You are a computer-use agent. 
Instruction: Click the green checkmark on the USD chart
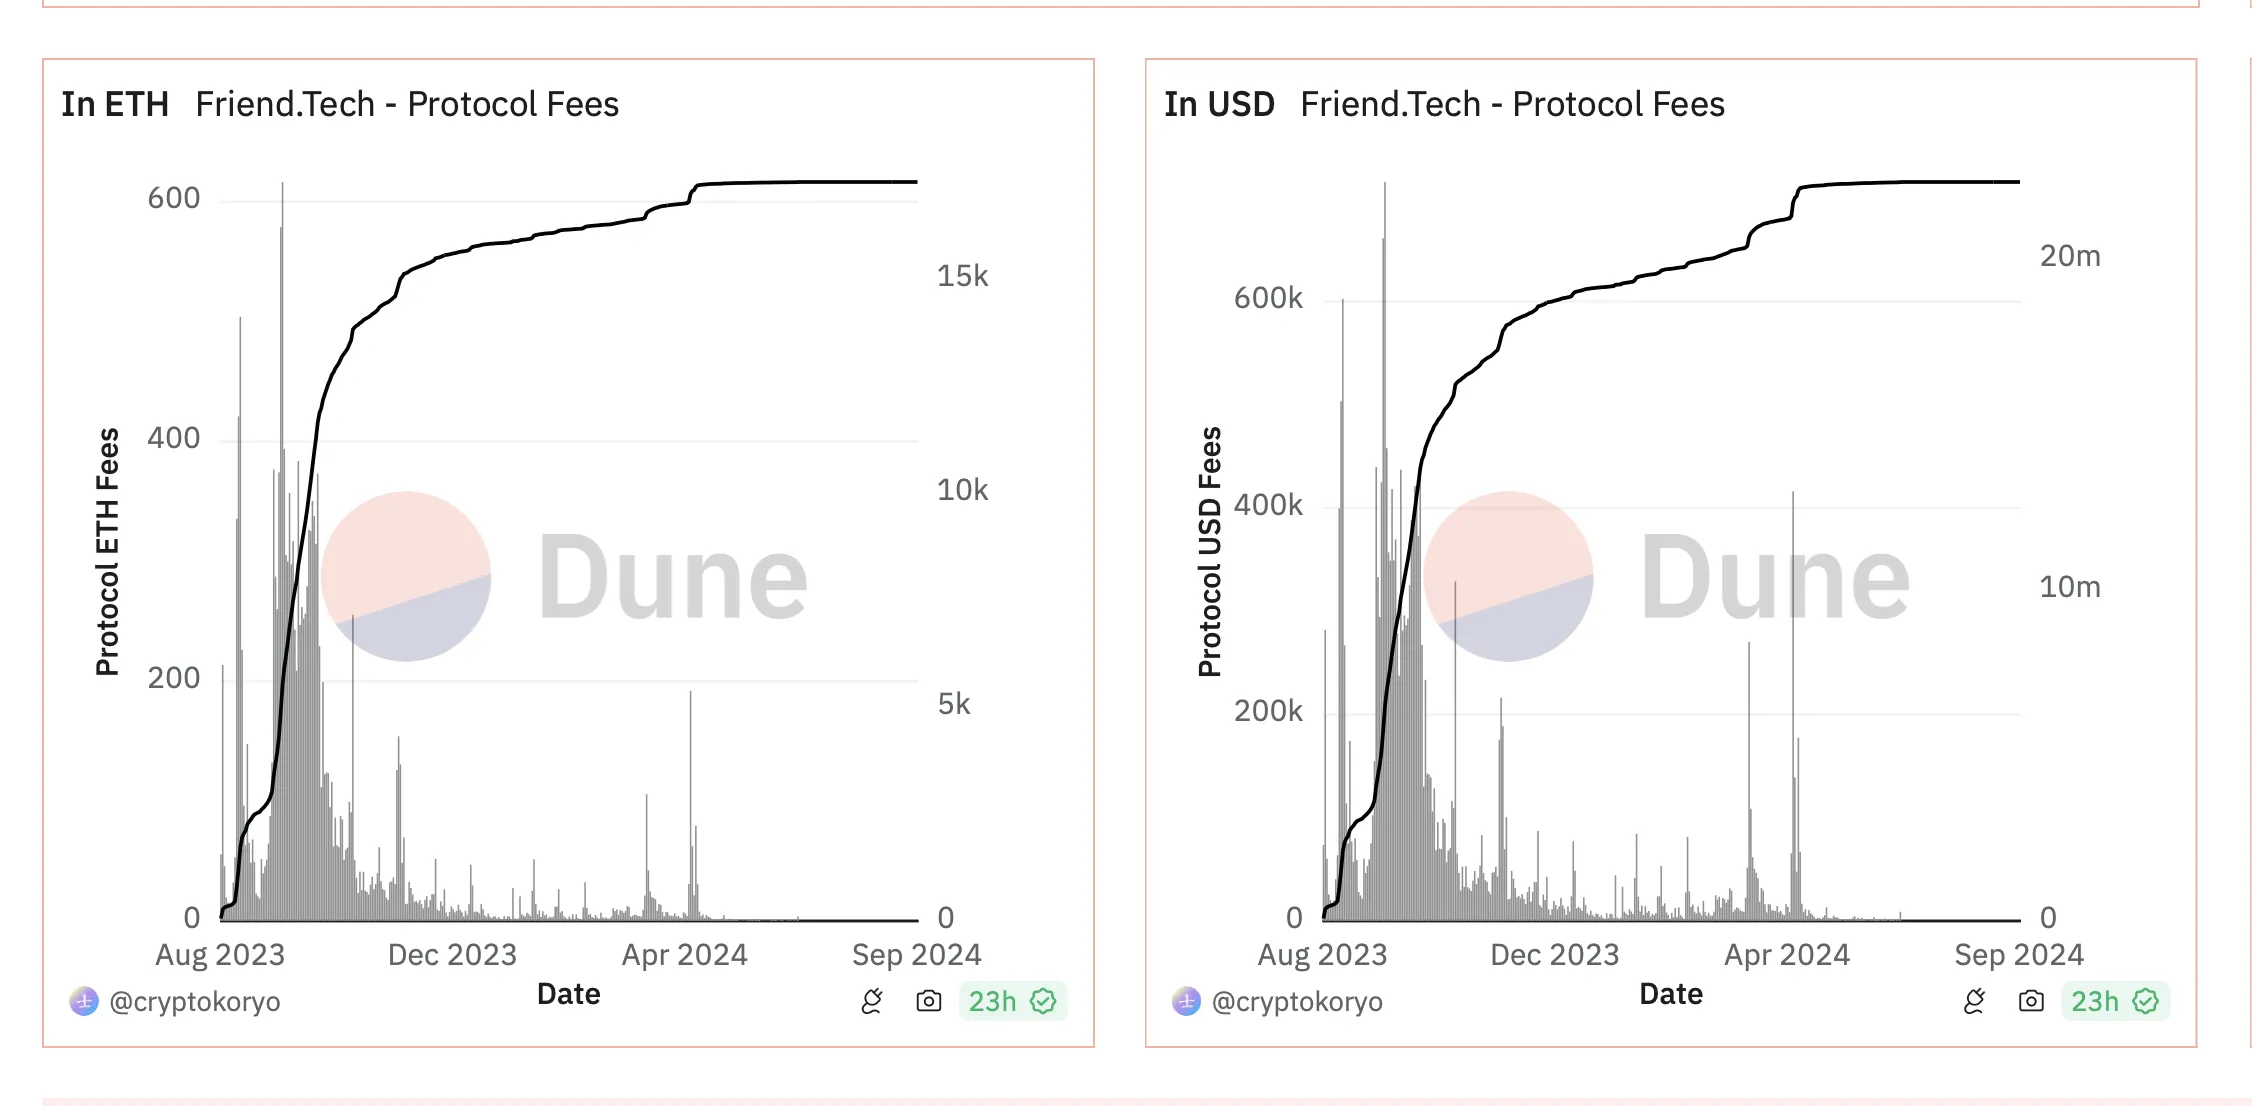(2146, 1001)
